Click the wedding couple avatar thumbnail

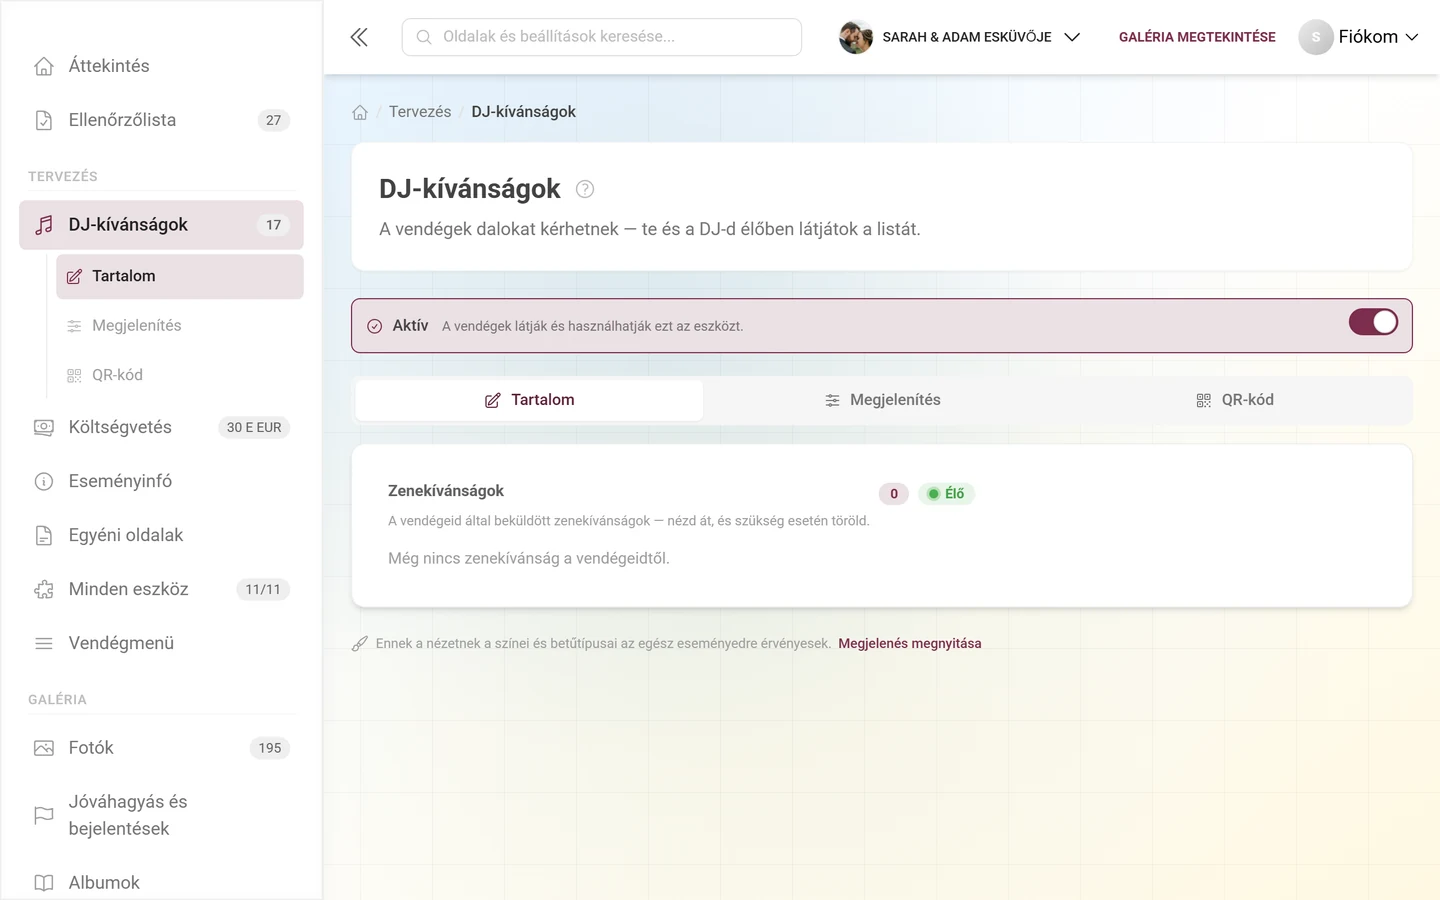[856, 37]
